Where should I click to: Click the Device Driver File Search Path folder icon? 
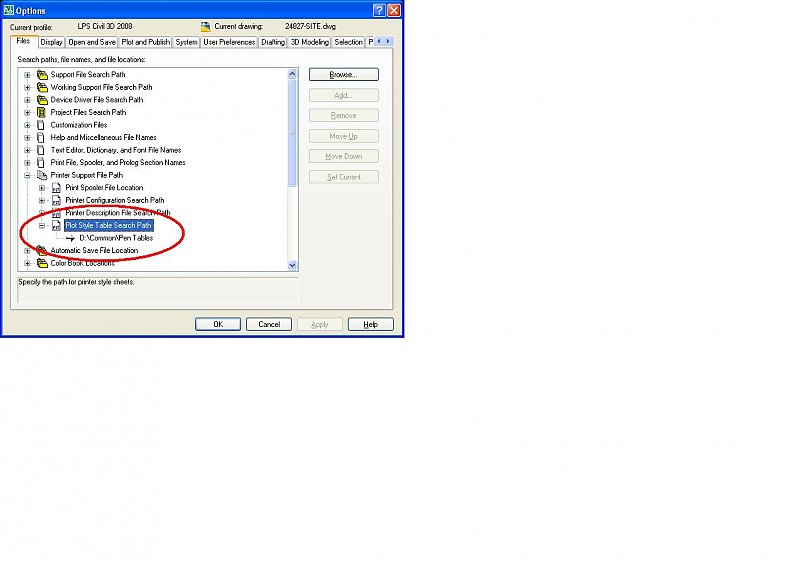(42, 100)
